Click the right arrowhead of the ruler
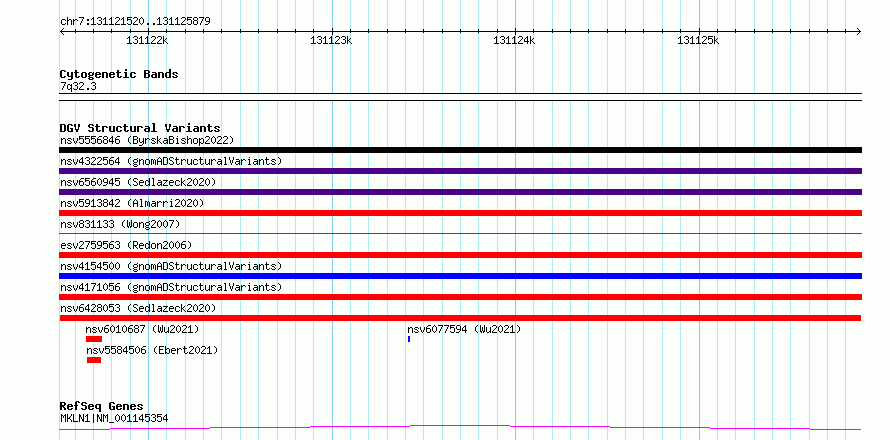890x440 pixels. 859,31
